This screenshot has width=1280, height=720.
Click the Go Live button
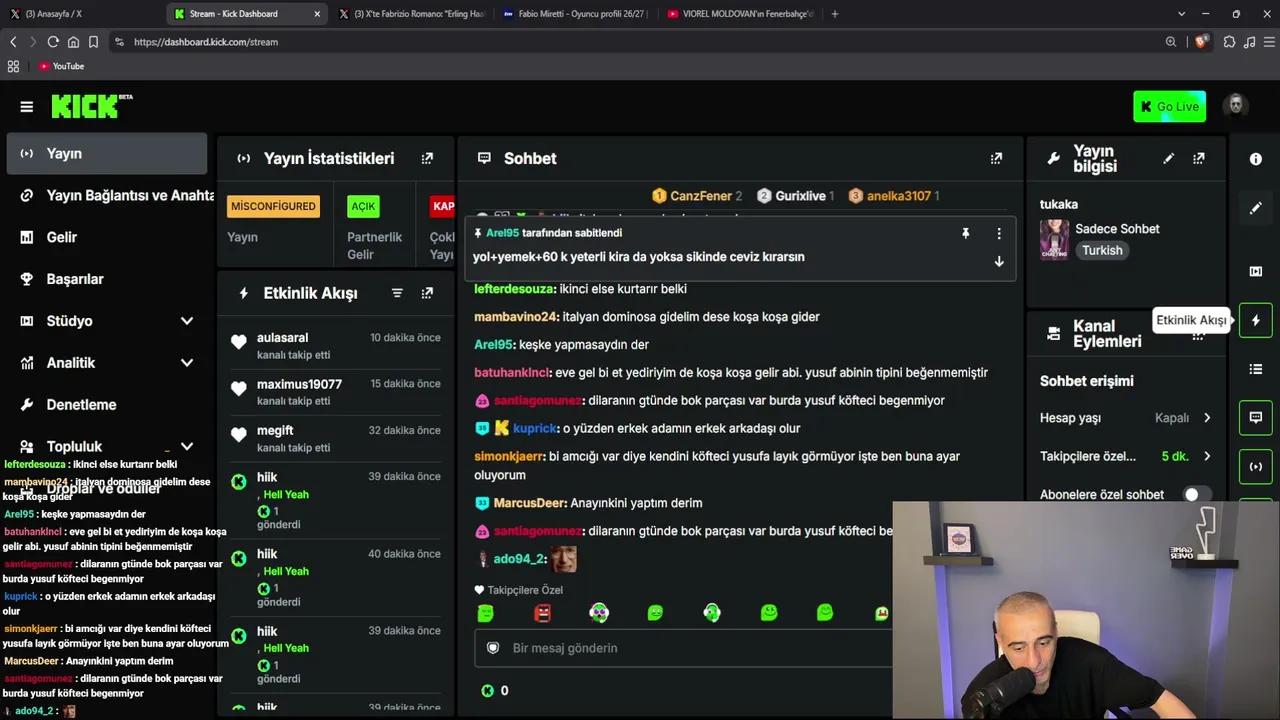(1169, 107)
